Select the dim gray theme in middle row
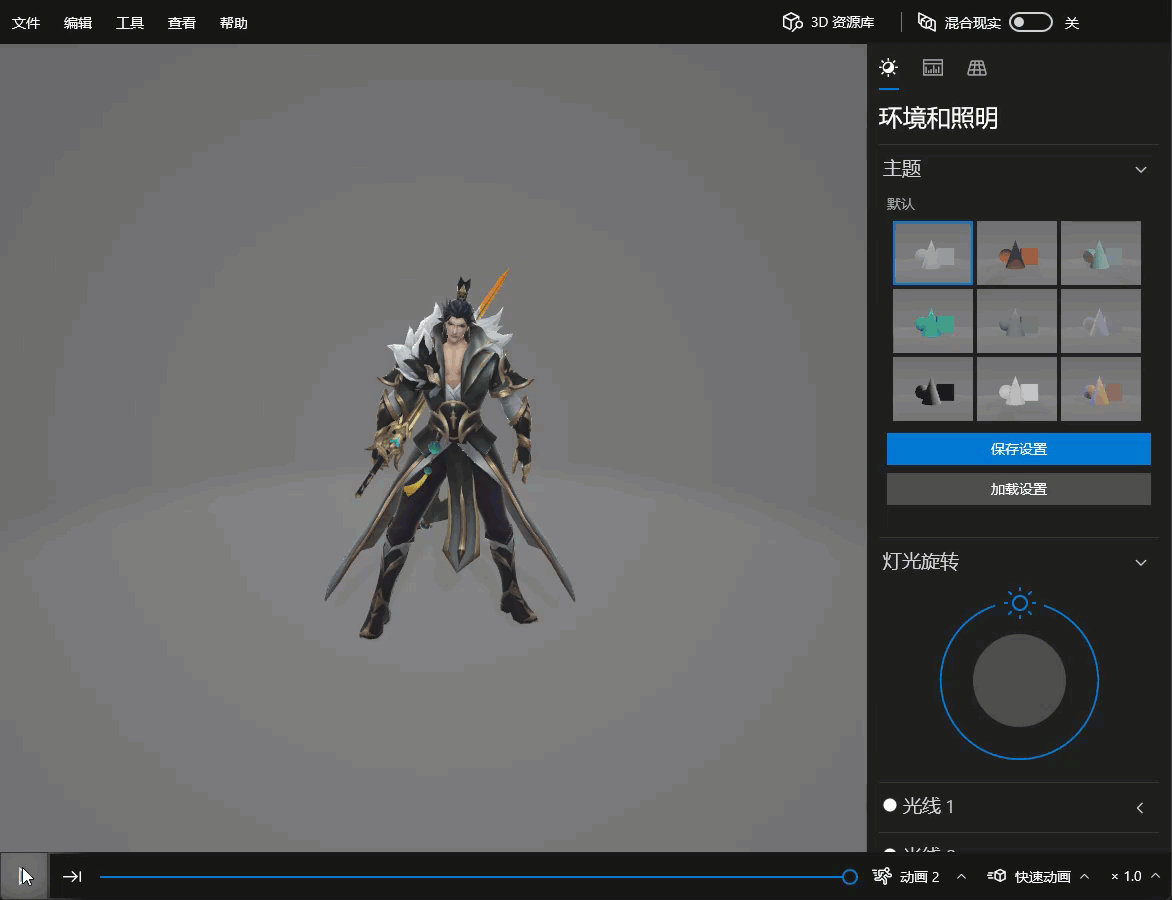 pyautogui.click(x=1017, y=321)
